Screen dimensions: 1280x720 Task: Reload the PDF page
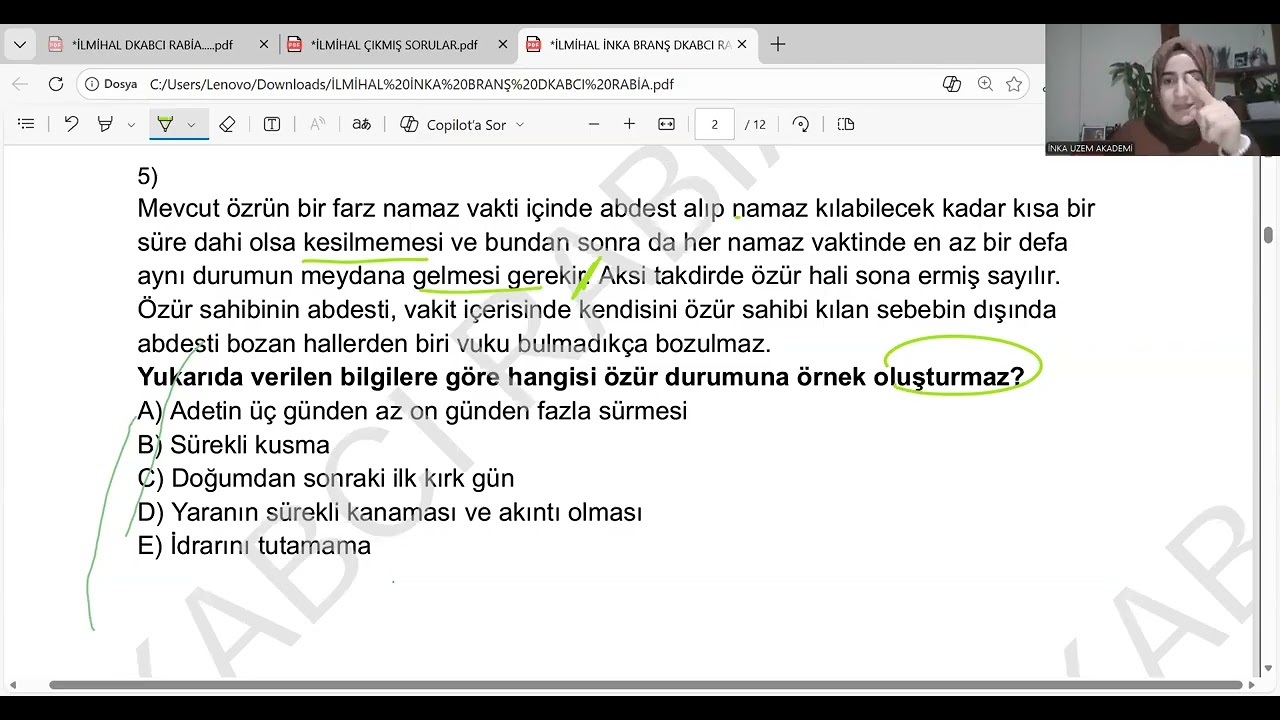56,84
